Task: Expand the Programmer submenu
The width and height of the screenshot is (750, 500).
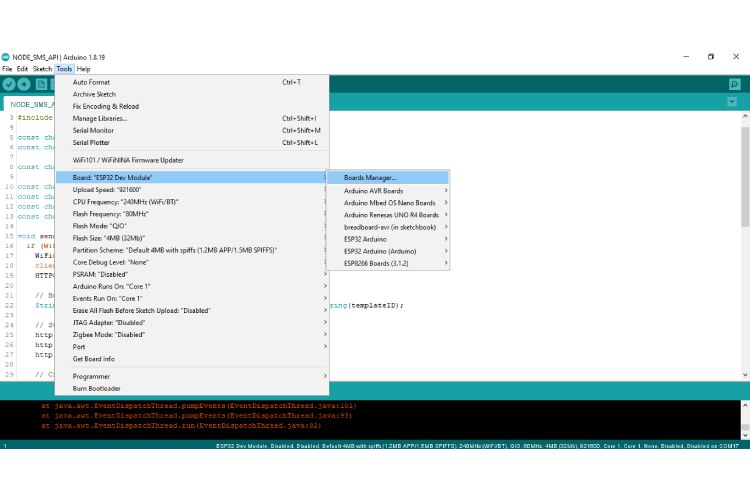Action: pyautogui.click(x=192, y=377)
